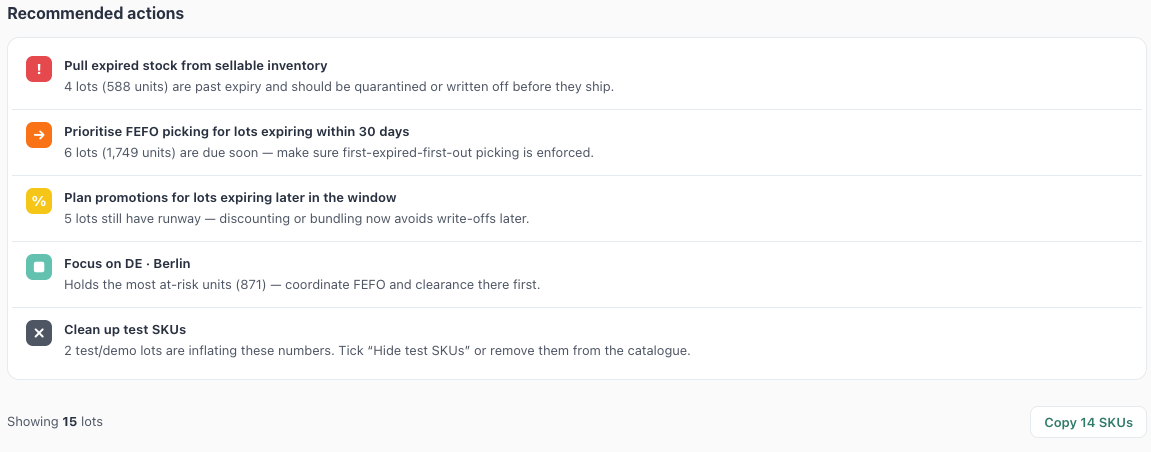
Task: Open 'Pull expired stock from sellable inventory' title
Action: click(x=195, y=66)
